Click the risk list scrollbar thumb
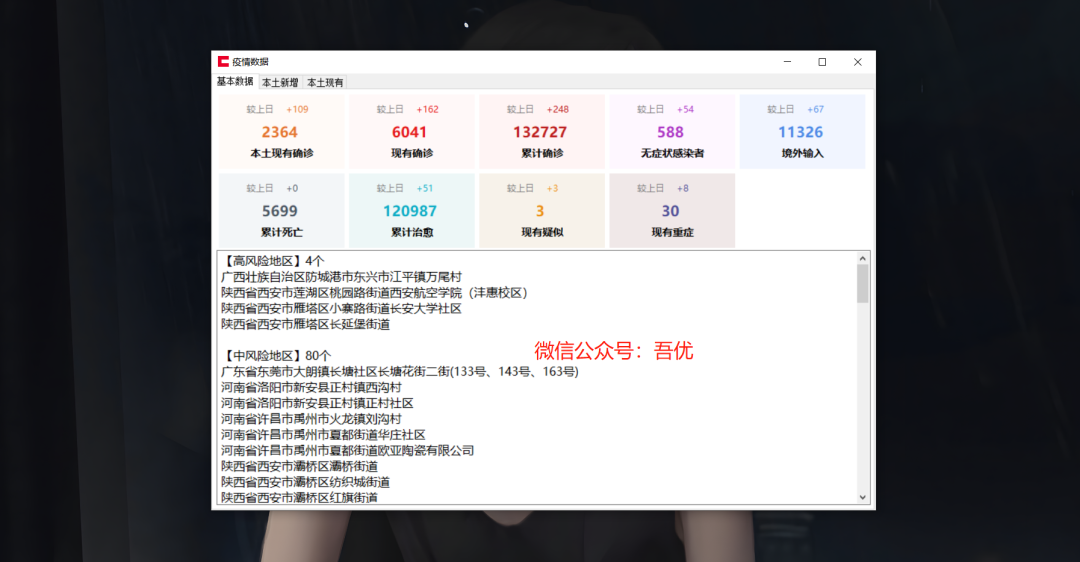Image resolution: width=1080 pixels, height=562 pixels. (x=862, y=284)
